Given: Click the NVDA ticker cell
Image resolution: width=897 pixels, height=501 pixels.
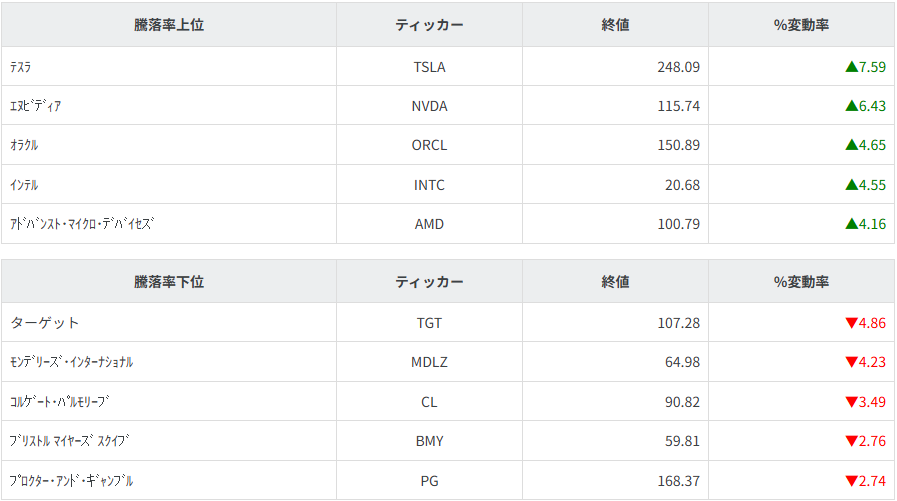Looking at the screenshot, I should coord(429,106).
